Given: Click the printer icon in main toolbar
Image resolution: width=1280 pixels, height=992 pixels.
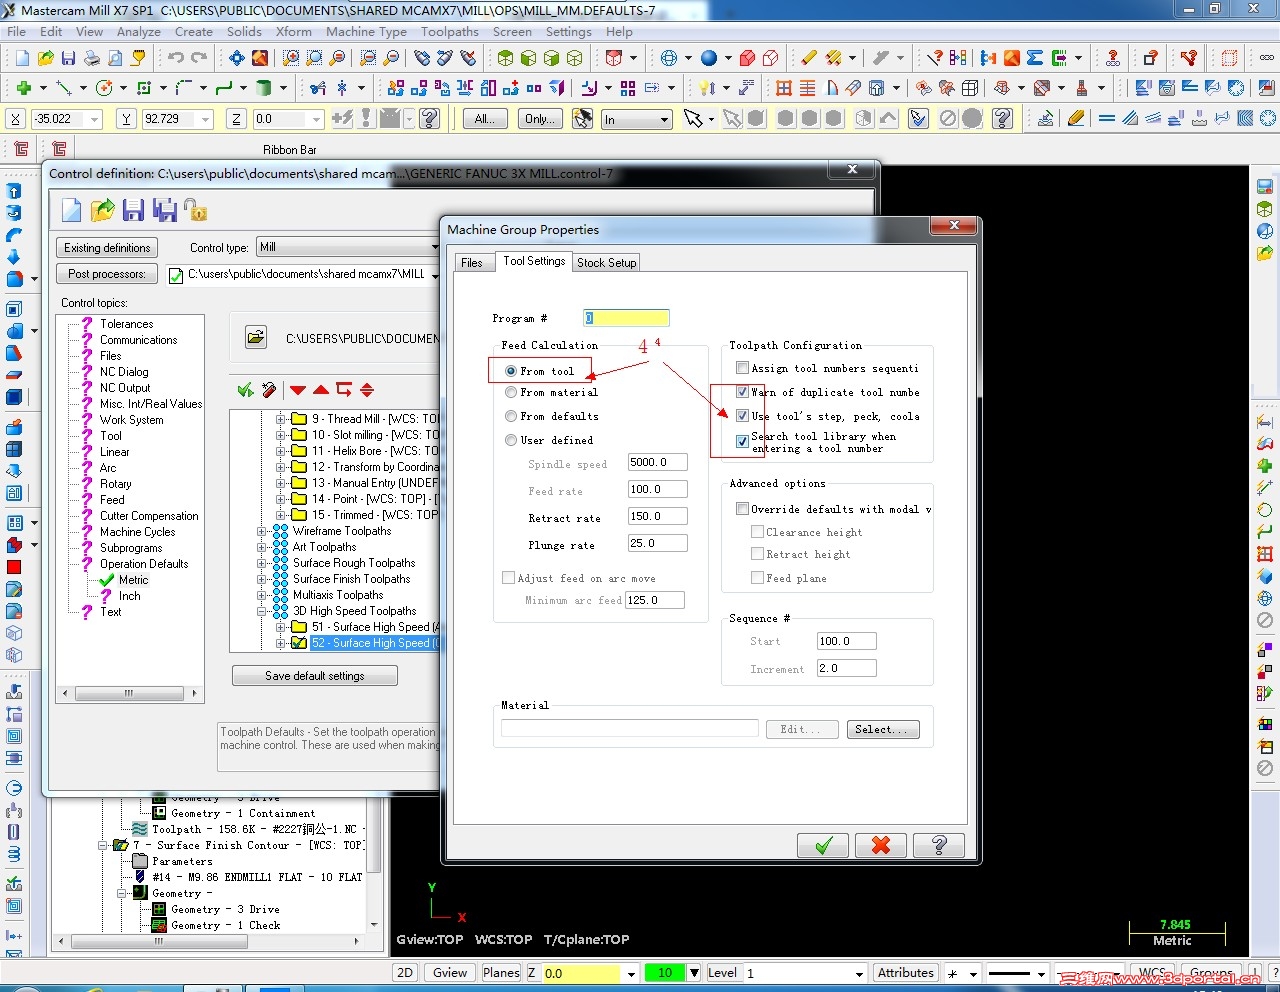Looking at the screenshot, I should 92,58.
